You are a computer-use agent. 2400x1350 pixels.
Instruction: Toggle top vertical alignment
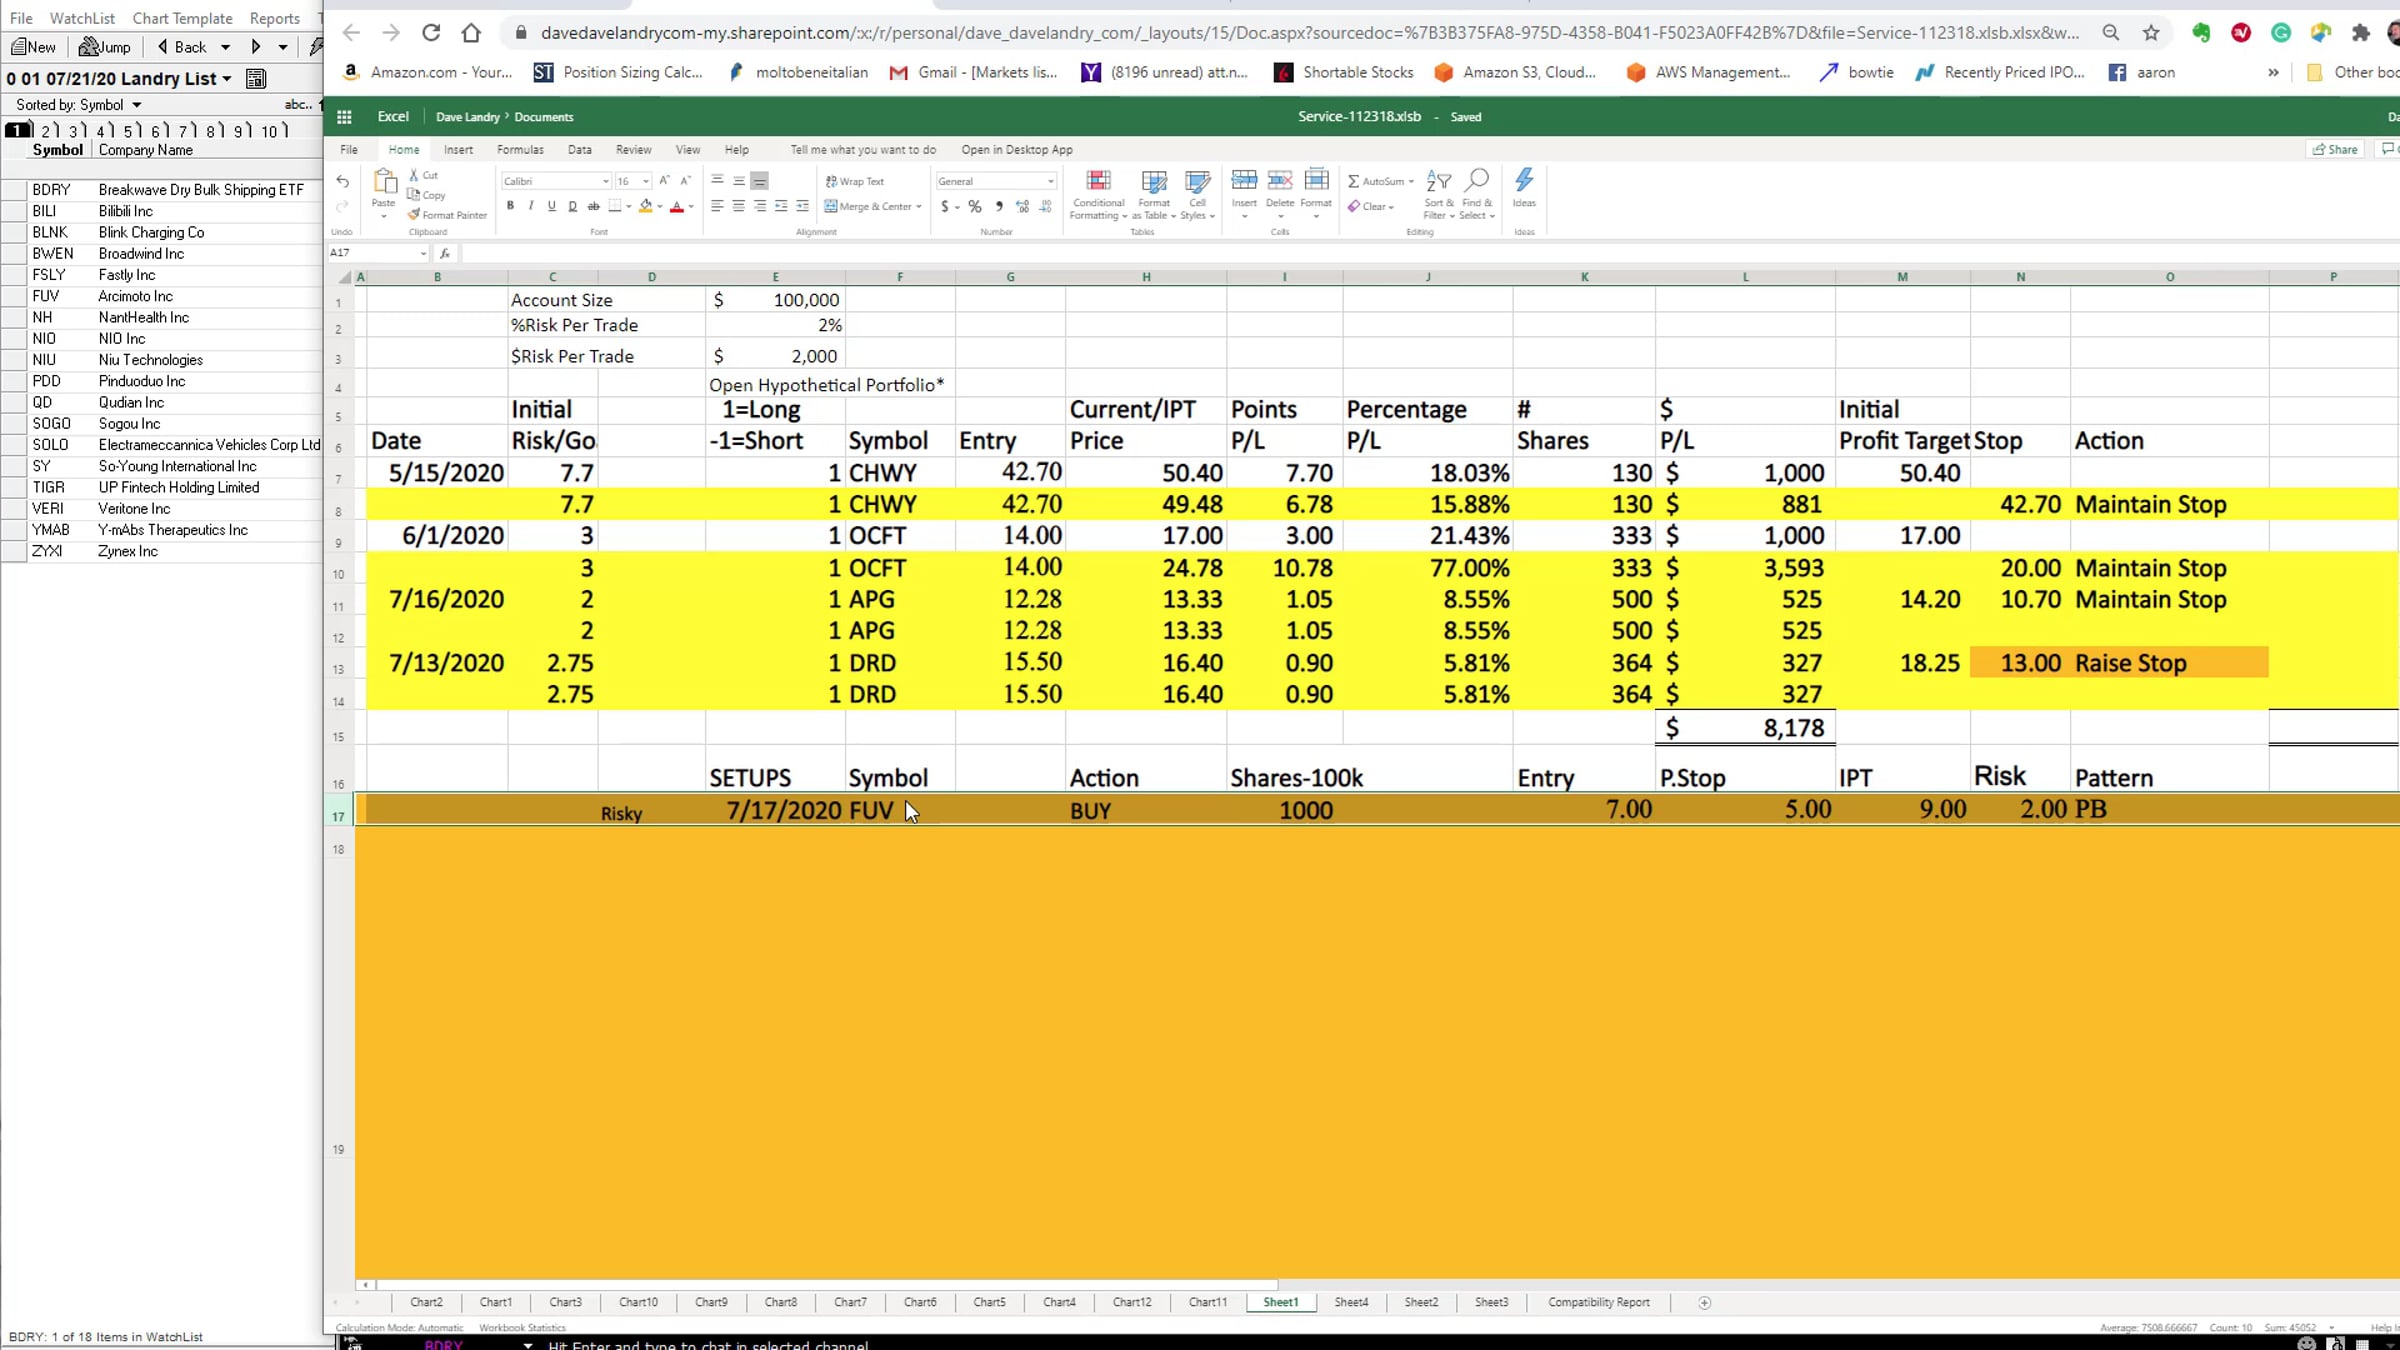coord(717,181)
